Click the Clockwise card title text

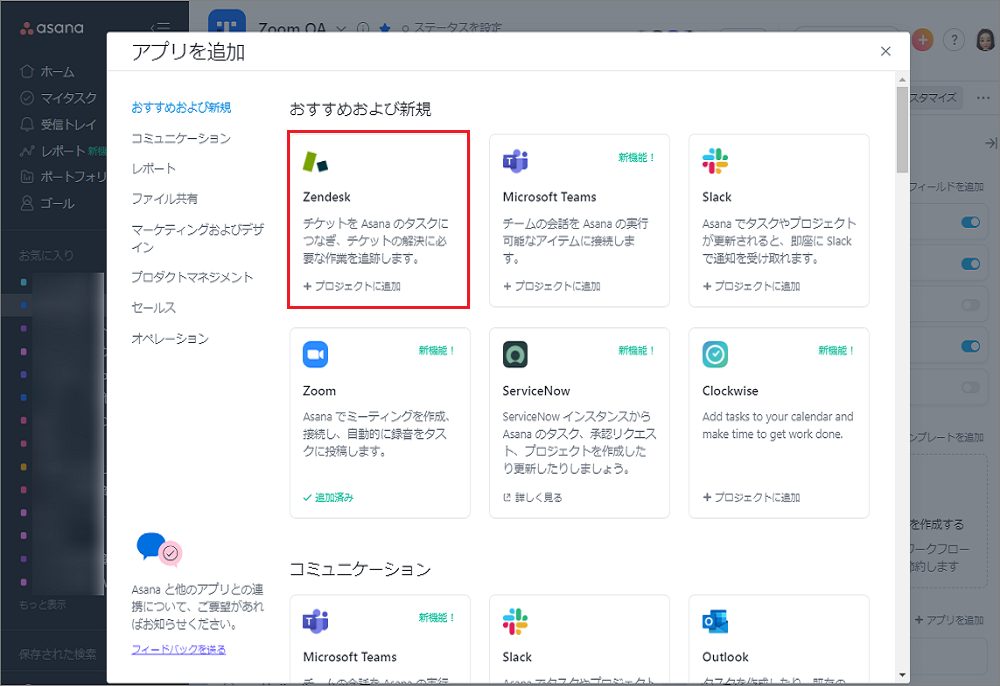click(730, 391)
